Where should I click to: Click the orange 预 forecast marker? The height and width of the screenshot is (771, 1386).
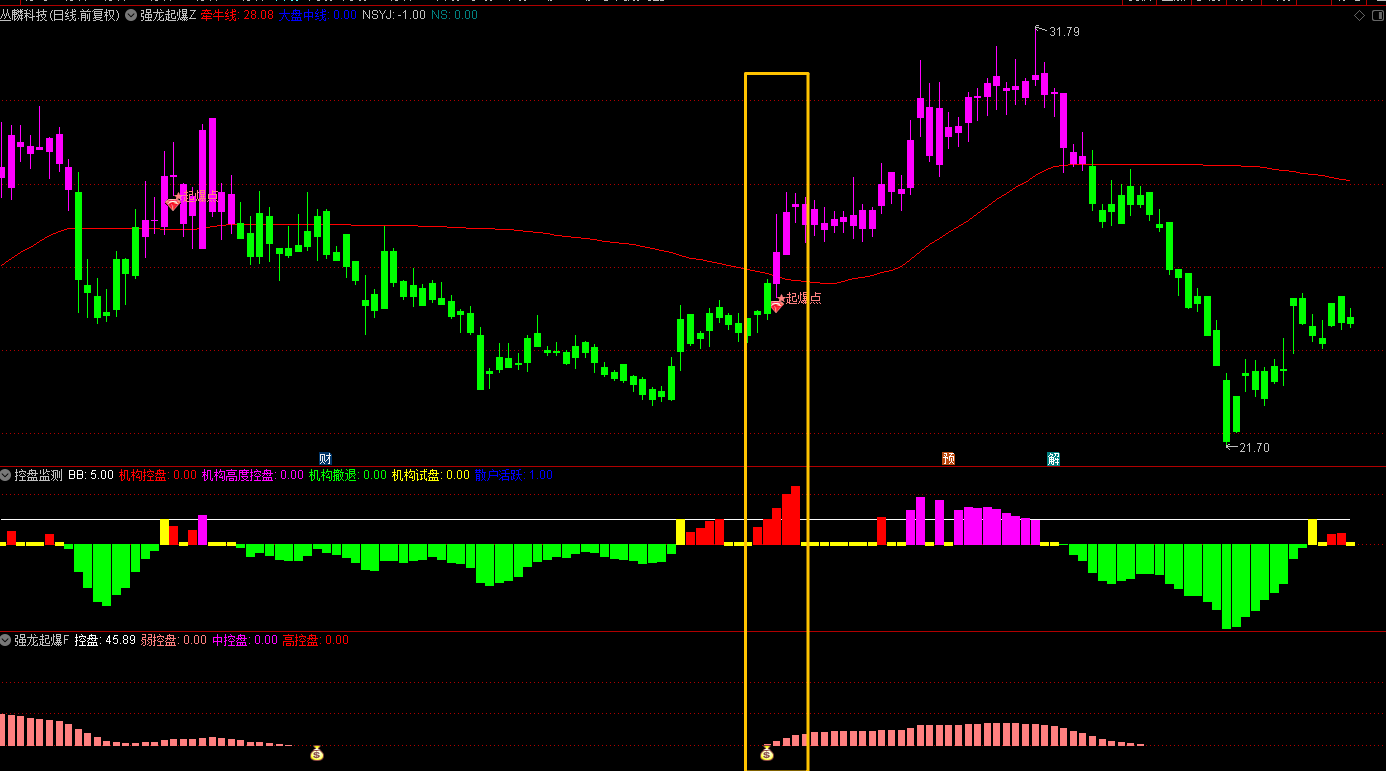[x=948, y=459]
